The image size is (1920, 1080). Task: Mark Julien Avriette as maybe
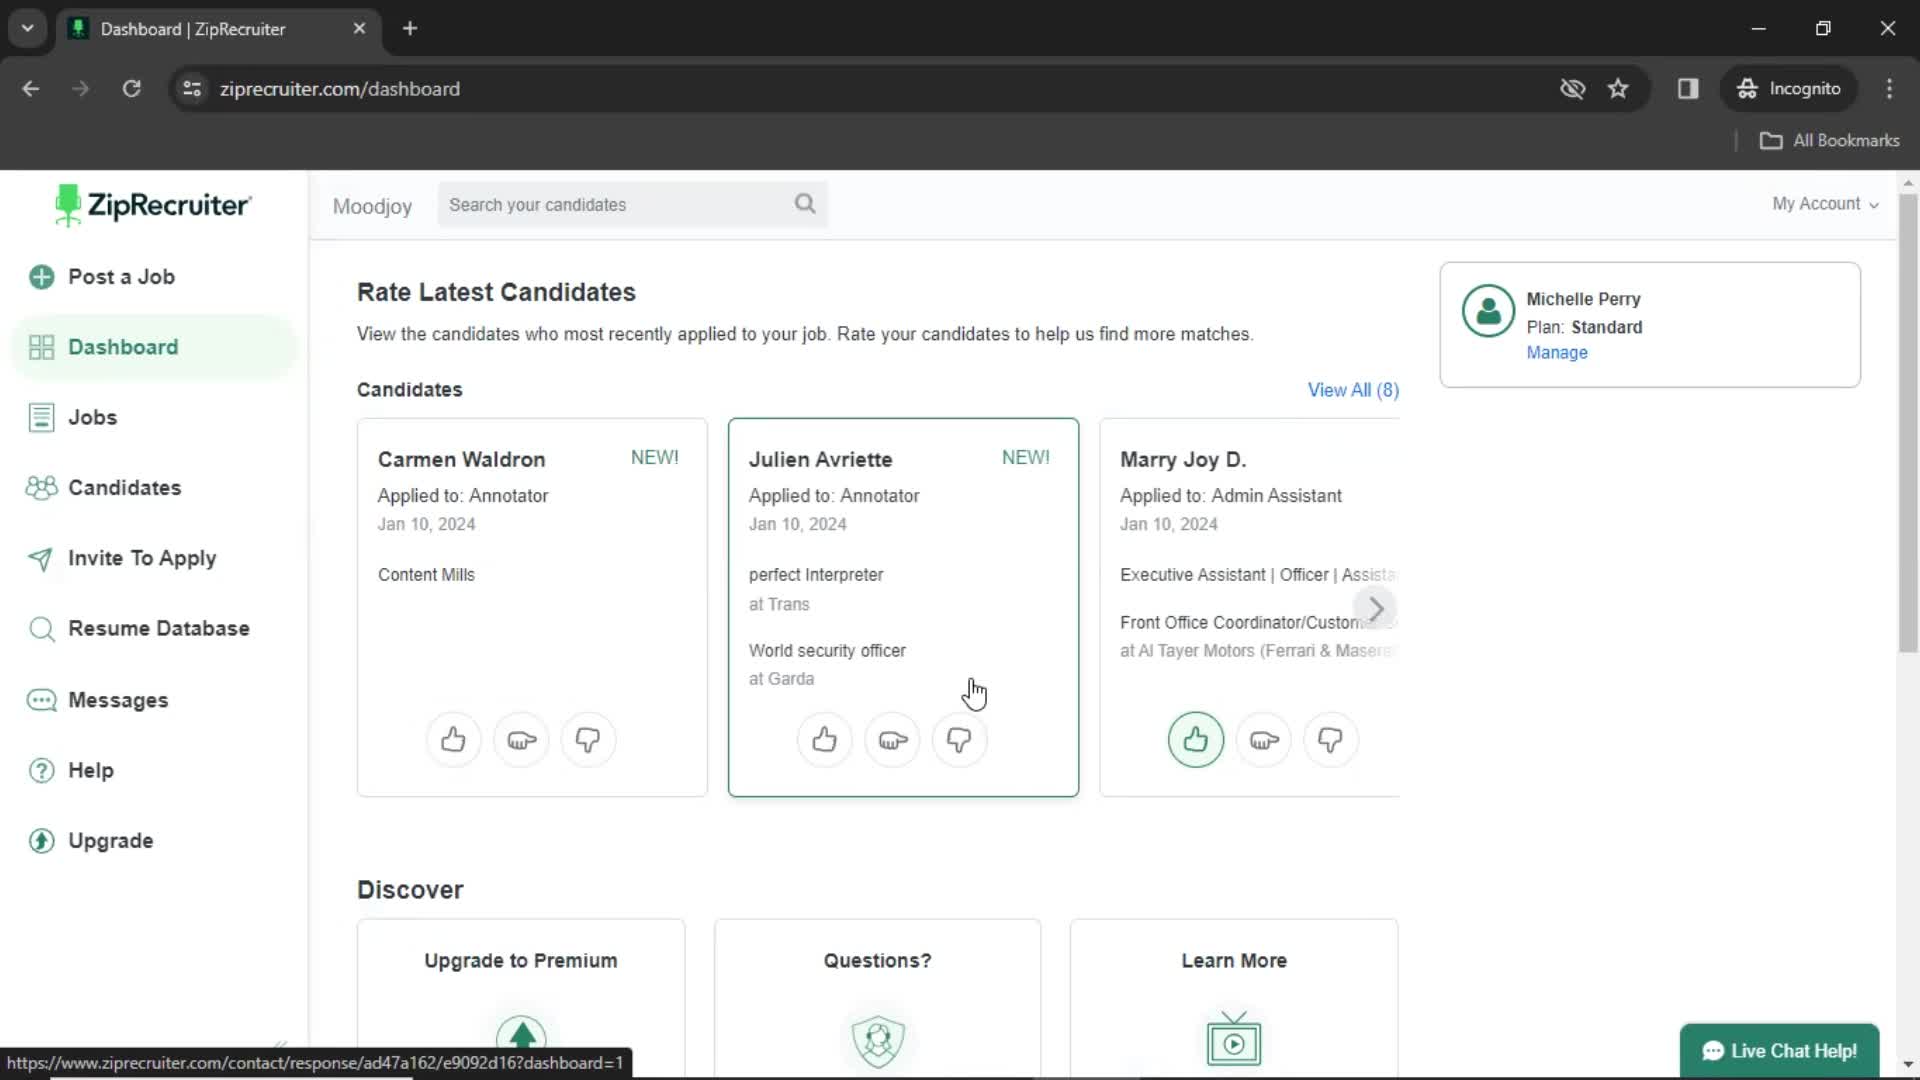tap(892, 740)
